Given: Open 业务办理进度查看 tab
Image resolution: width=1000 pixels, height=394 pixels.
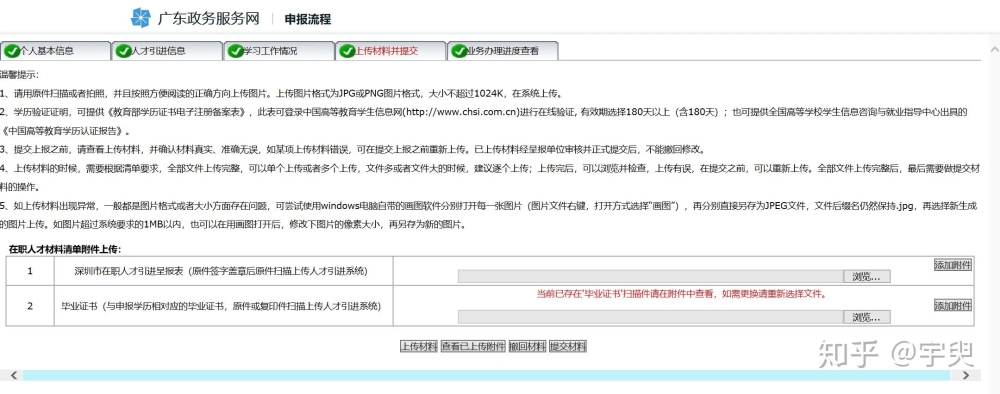Looking at the screenshot, I should 503,51.
